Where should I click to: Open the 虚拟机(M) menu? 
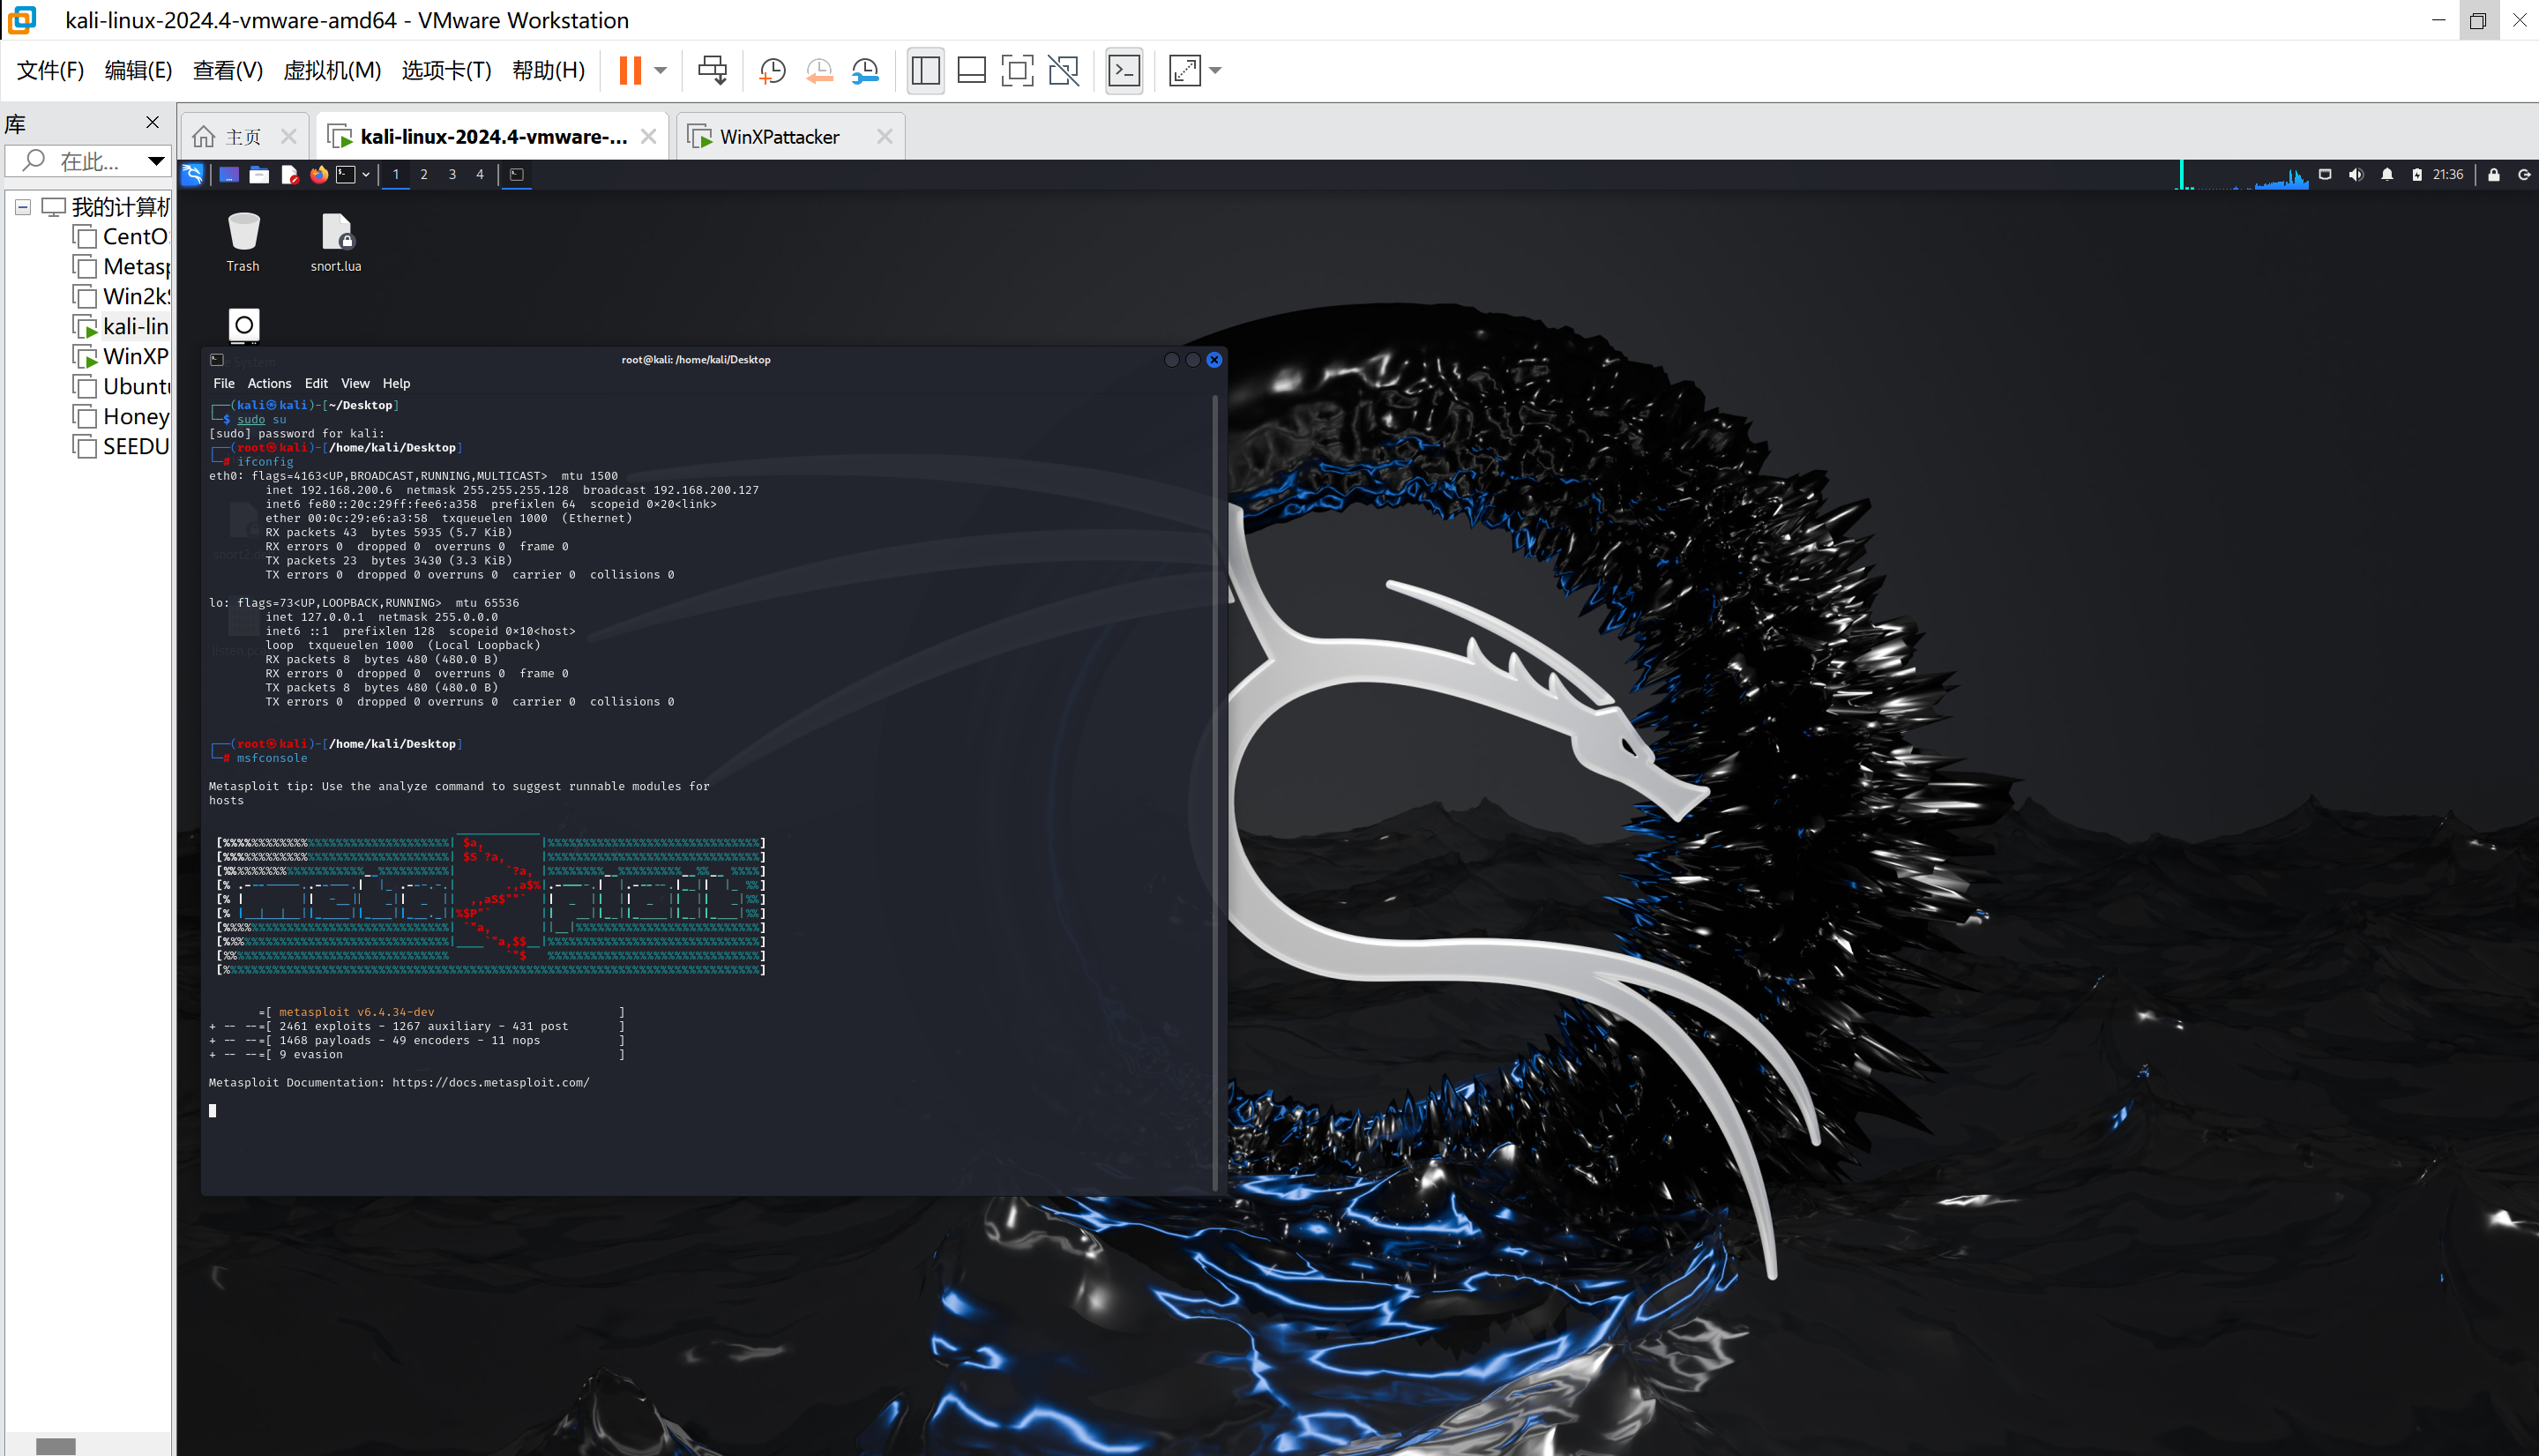tap(332, 70)
